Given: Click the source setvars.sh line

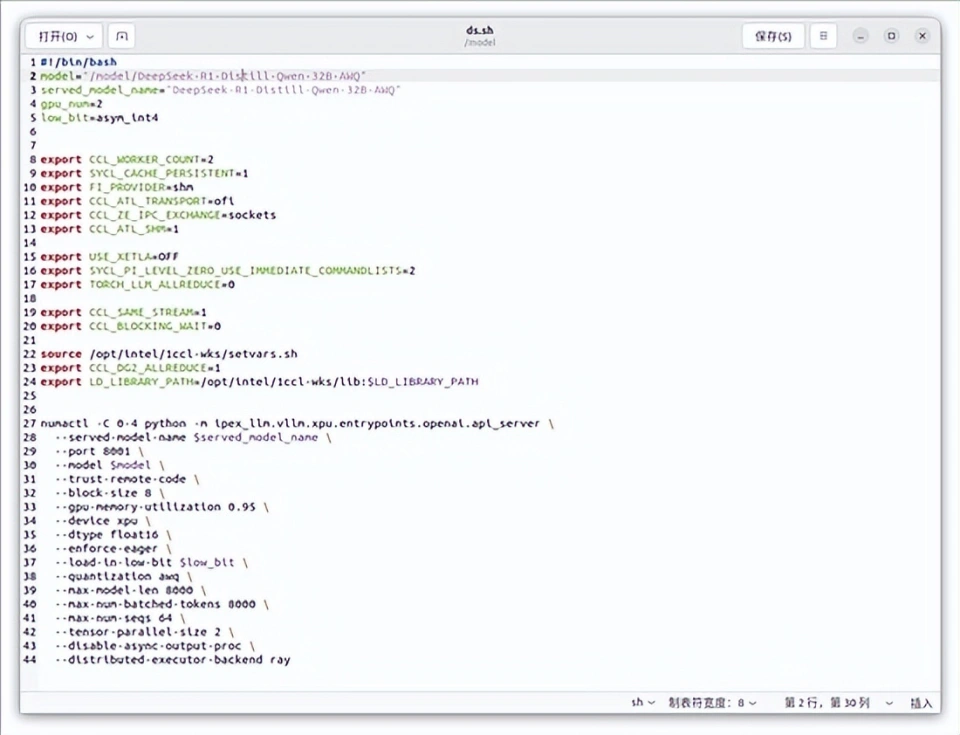Looking at the screenshot, I should [169, 354].
